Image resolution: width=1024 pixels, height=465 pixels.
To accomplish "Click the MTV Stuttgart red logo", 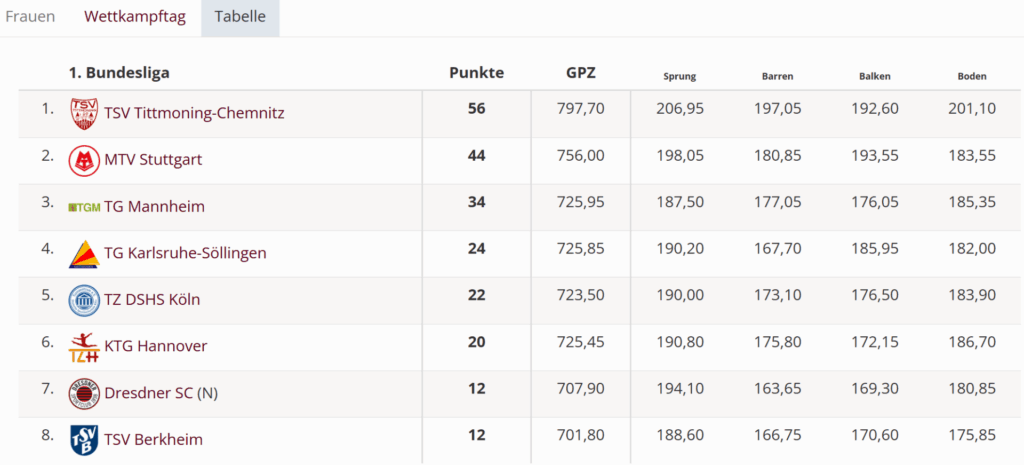I will tap(84, 160).
